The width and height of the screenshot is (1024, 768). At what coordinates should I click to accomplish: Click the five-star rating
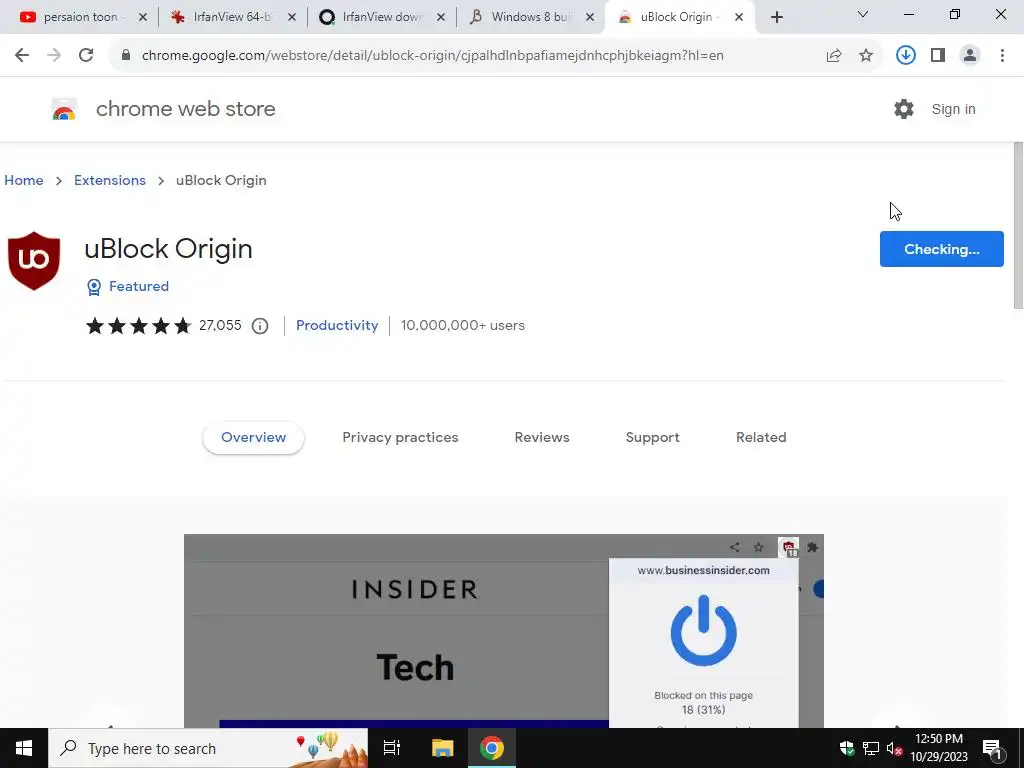click(x=138, y=325)
